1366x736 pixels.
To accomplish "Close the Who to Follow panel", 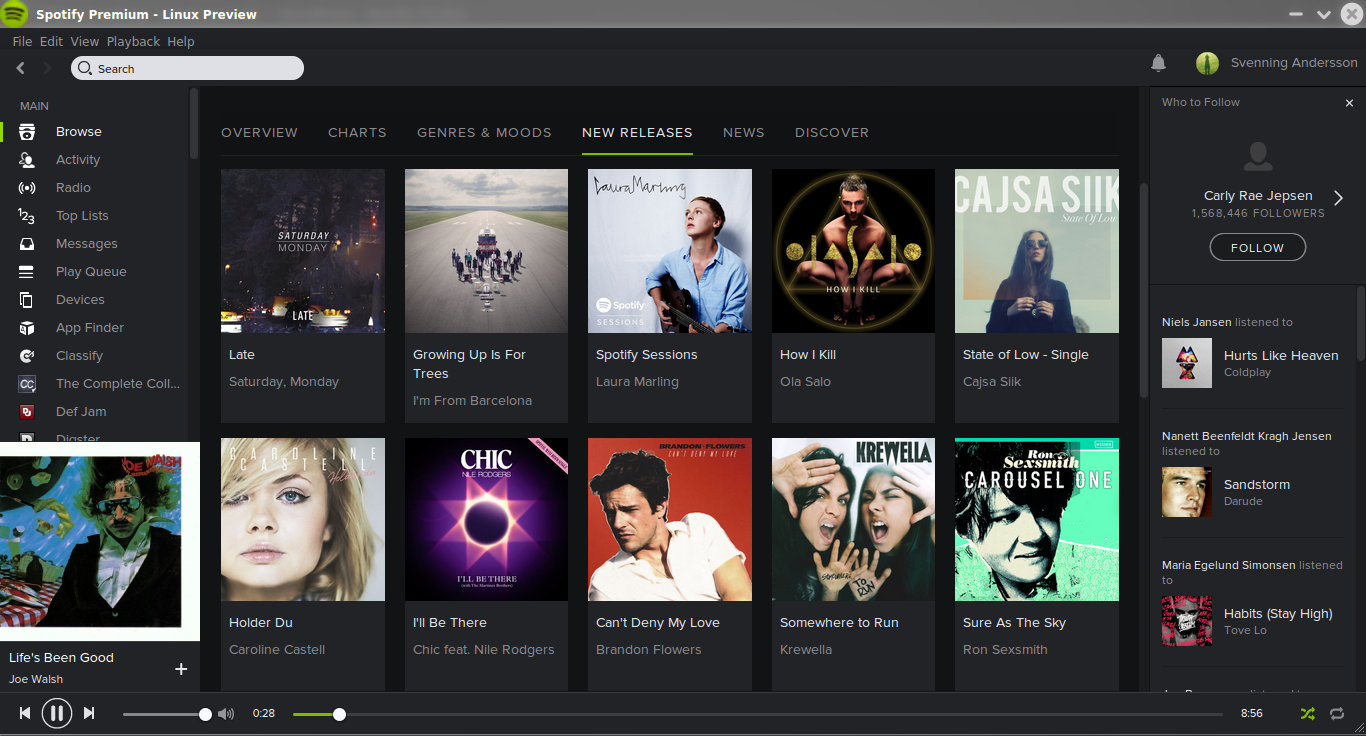I will pos(1349,103).
